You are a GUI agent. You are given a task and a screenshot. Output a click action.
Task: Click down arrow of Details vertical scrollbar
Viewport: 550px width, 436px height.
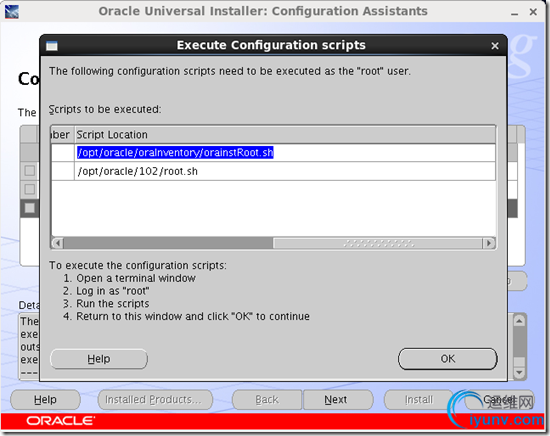click(x=519, y=372)
